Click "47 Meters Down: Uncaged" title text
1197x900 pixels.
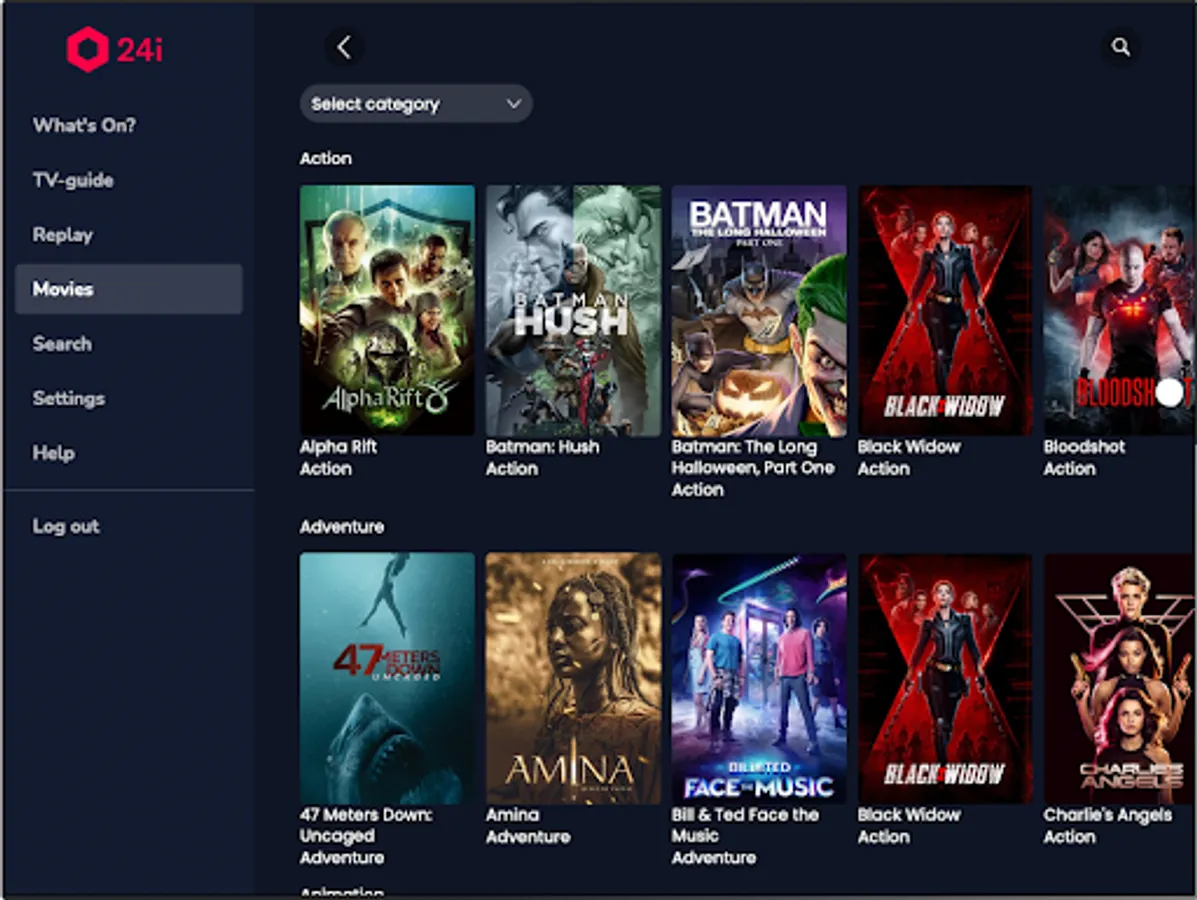tap(366, 825)
